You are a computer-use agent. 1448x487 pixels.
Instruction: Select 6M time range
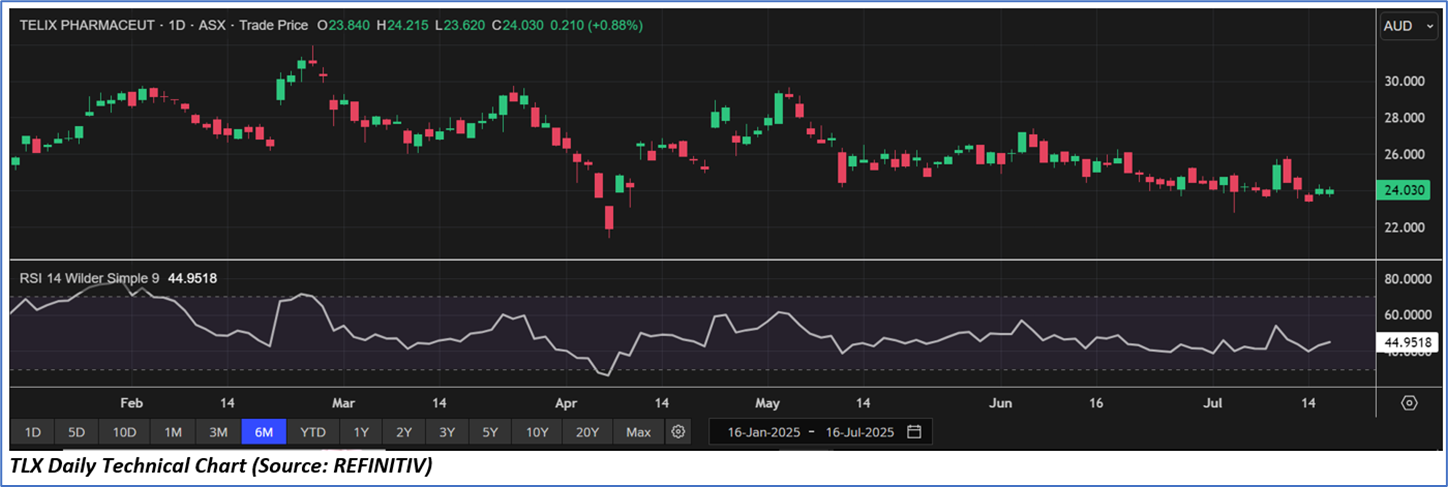(x=264, y=432)
